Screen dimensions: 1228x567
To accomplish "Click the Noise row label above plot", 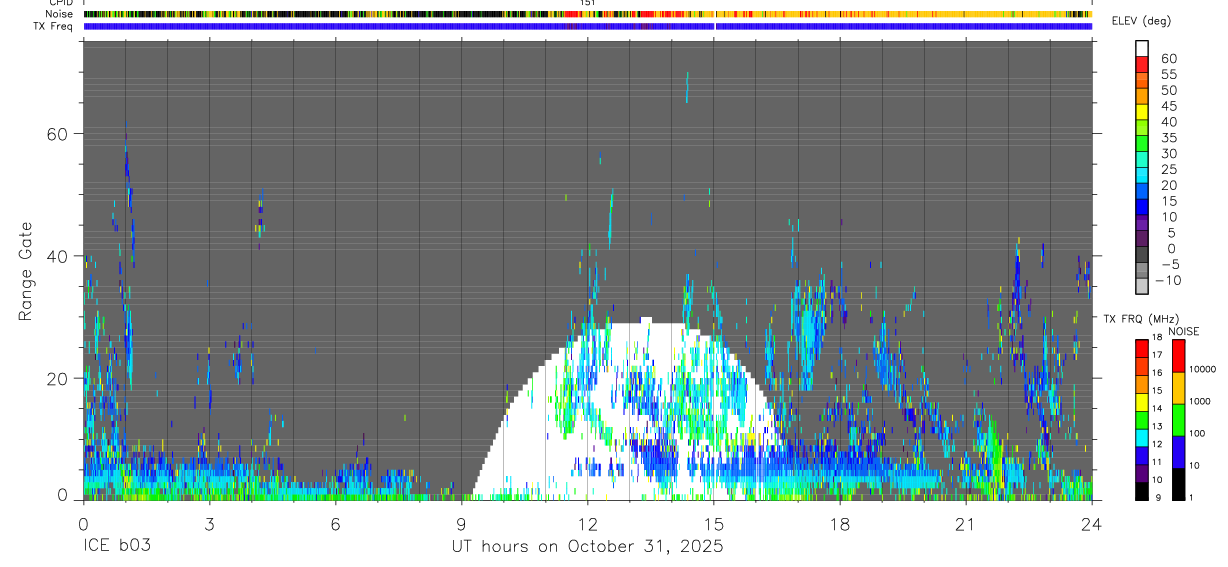I will (x=60, y=14).
